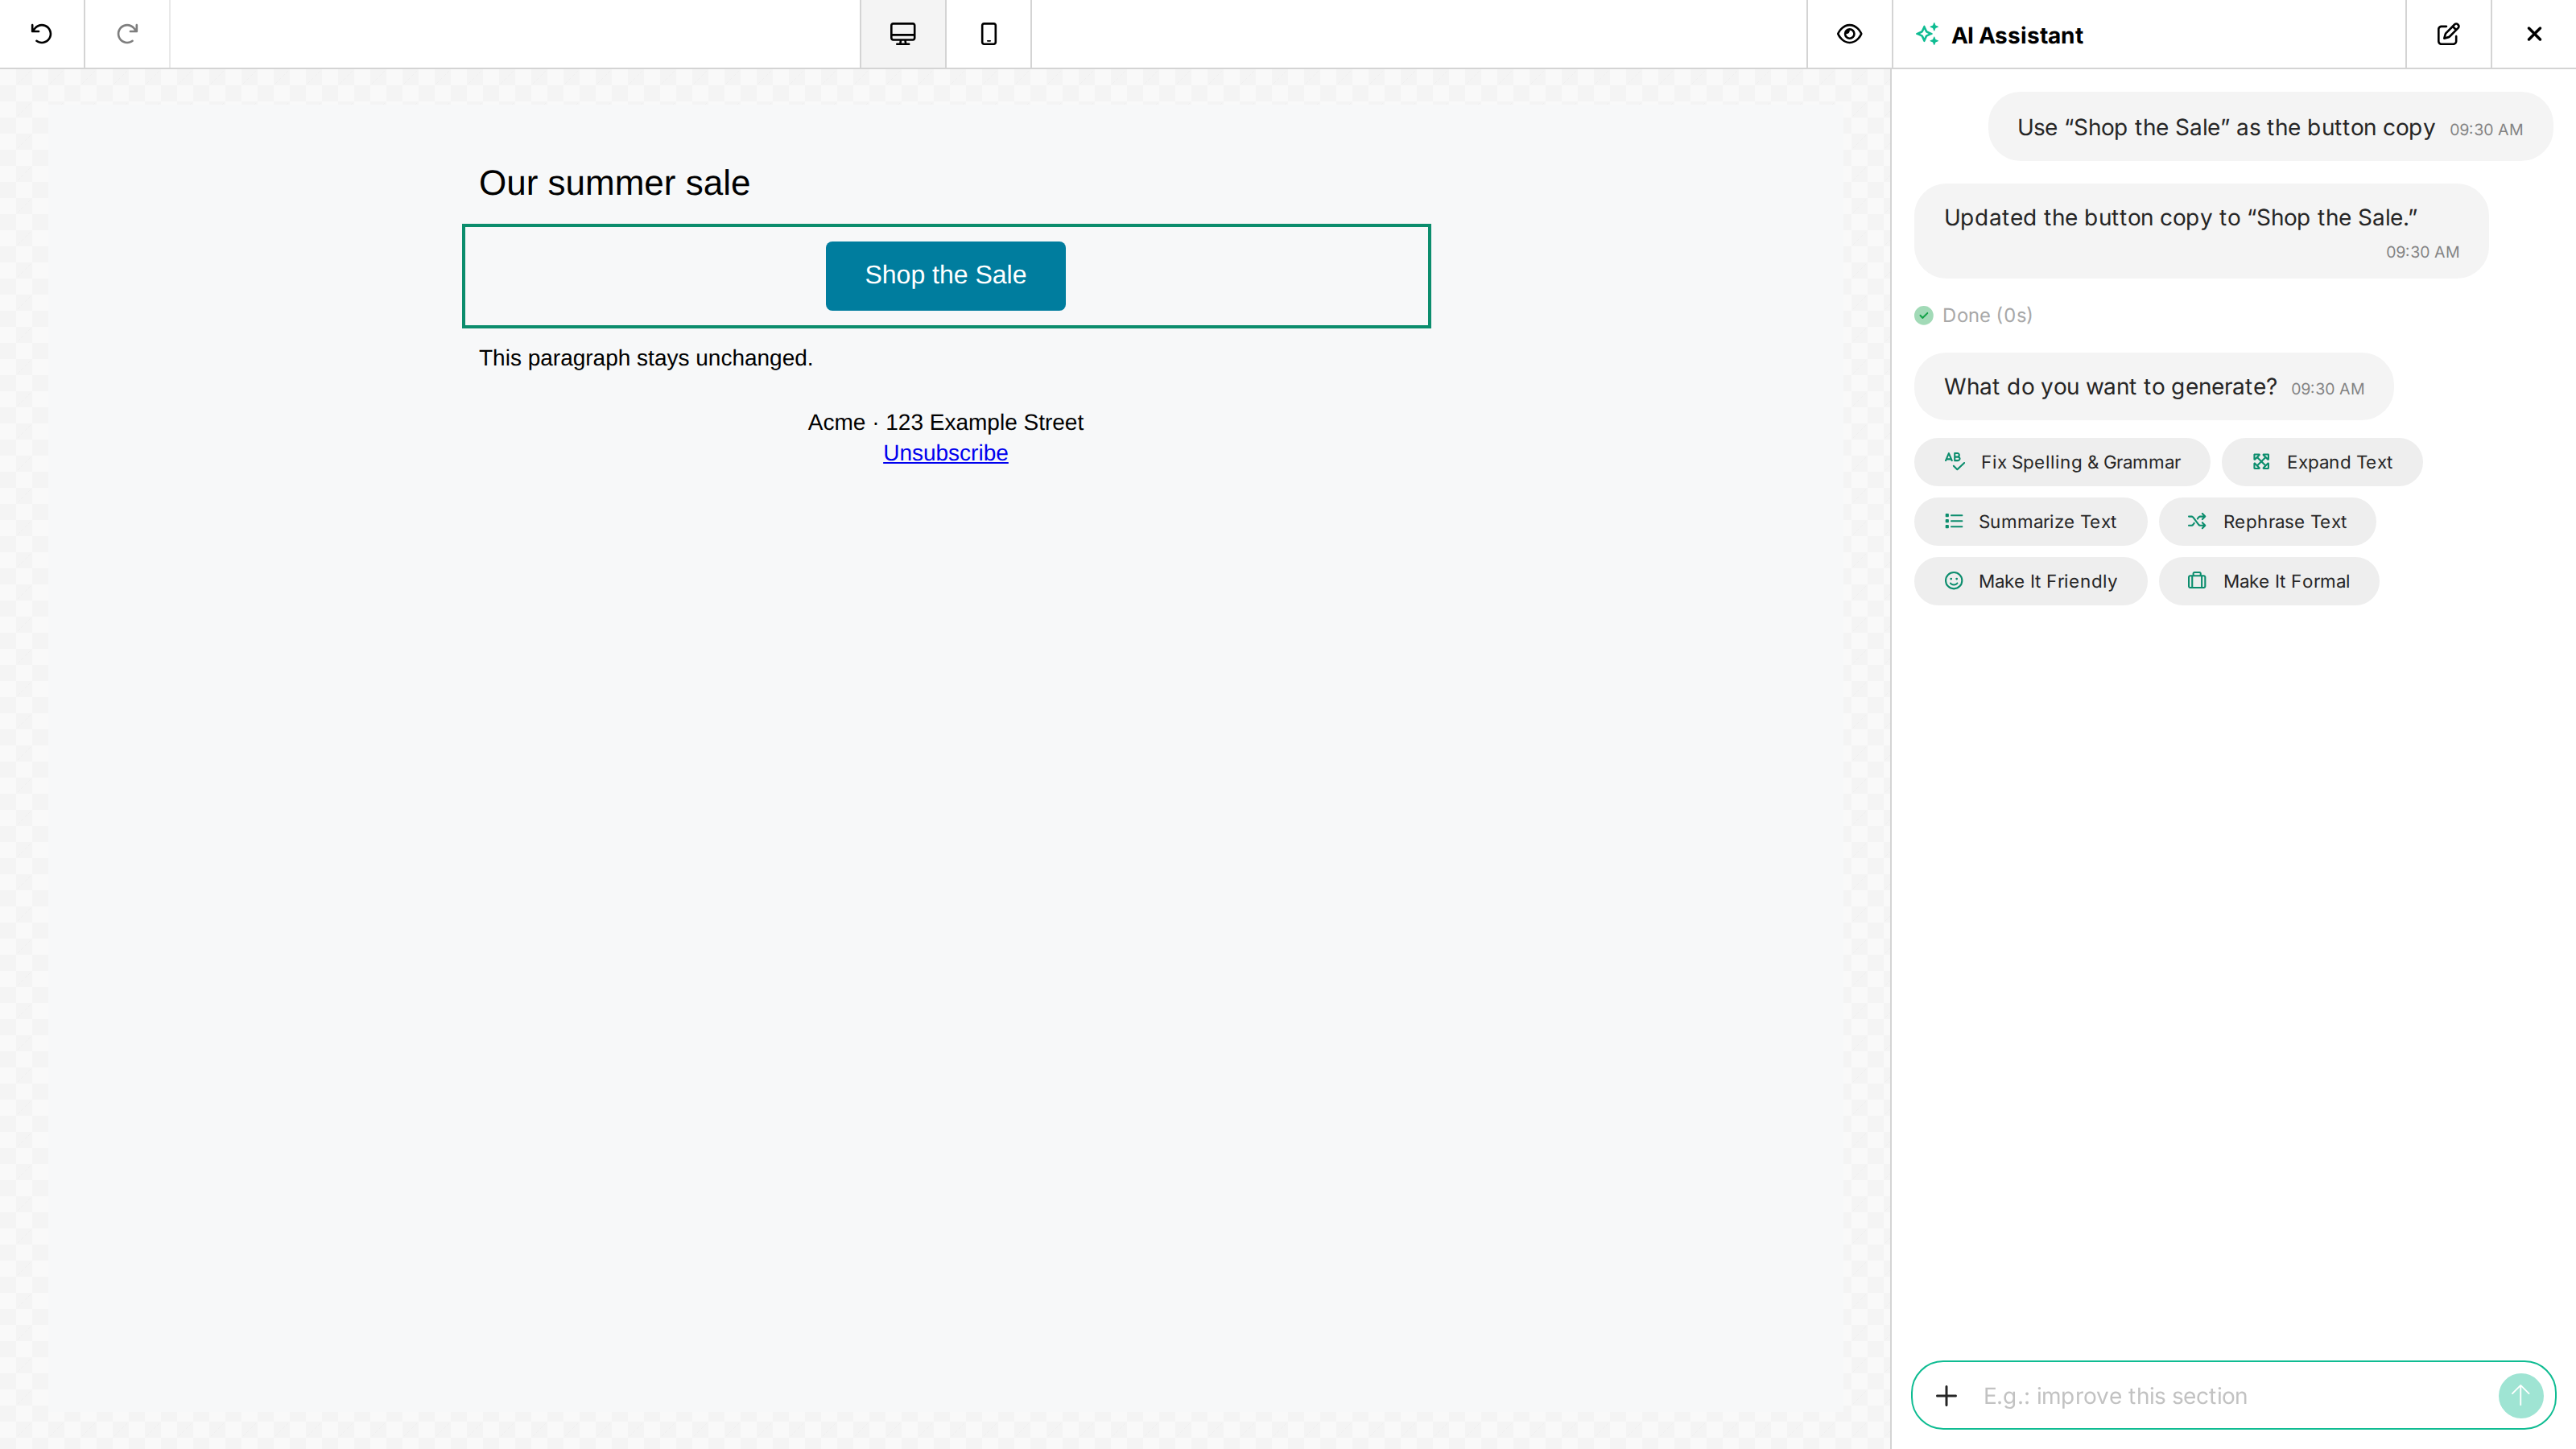The width and height of the screenshot is (2576, 1449).
Task: Close the AI Assistant panel
Action: coord(2534,34)
